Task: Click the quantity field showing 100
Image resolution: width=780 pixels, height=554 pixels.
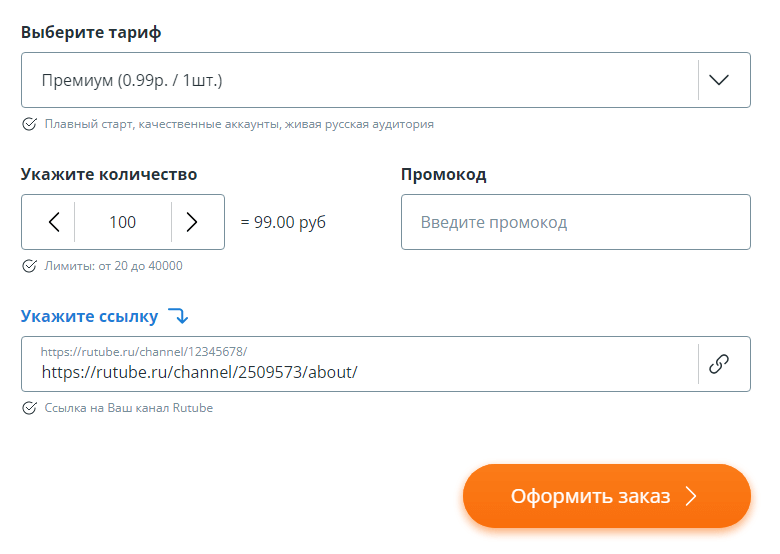Action: coord(123,222)
